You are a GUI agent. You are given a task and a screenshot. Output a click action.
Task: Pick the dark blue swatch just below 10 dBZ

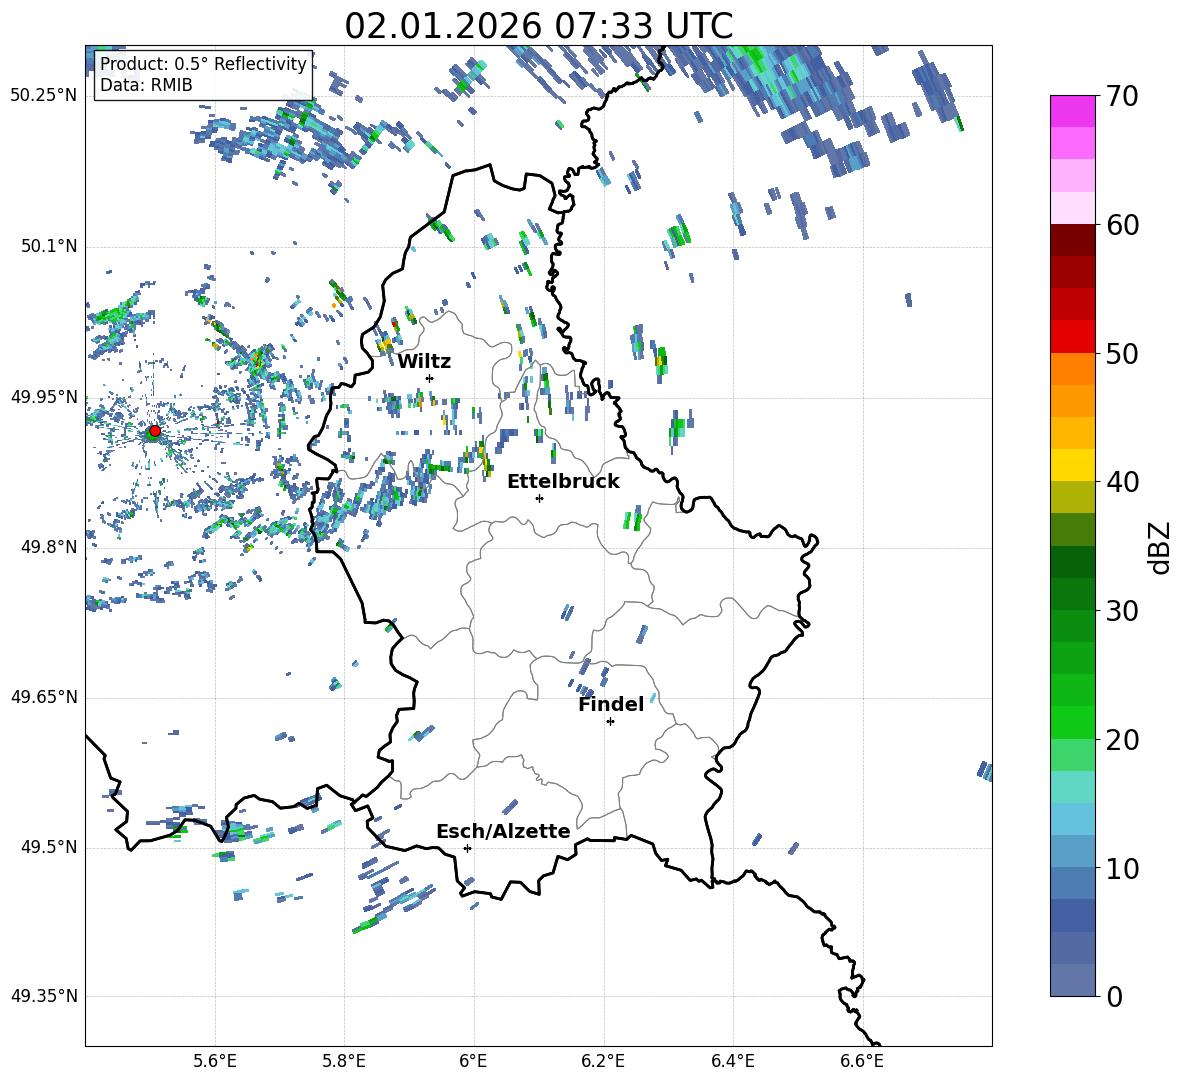[1073, 883]
